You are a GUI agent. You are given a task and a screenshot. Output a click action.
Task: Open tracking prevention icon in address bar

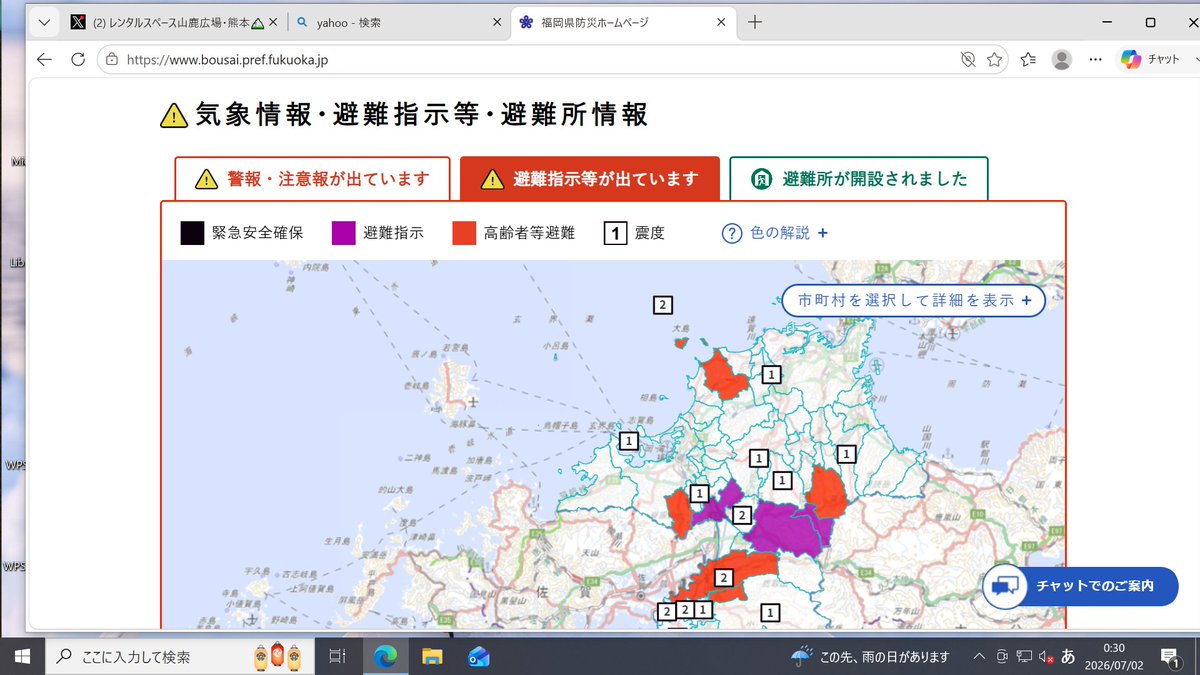[x=967, y=60]
